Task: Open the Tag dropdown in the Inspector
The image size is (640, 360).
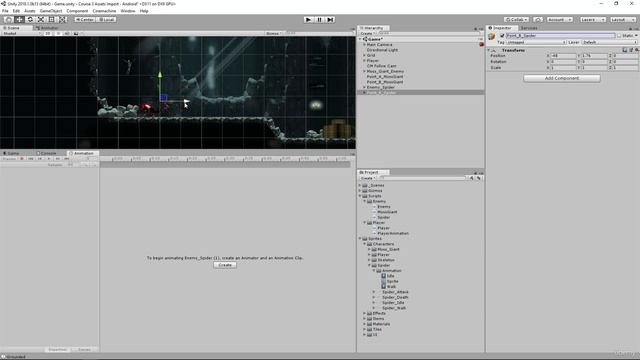Action: [x=536, y=42]
